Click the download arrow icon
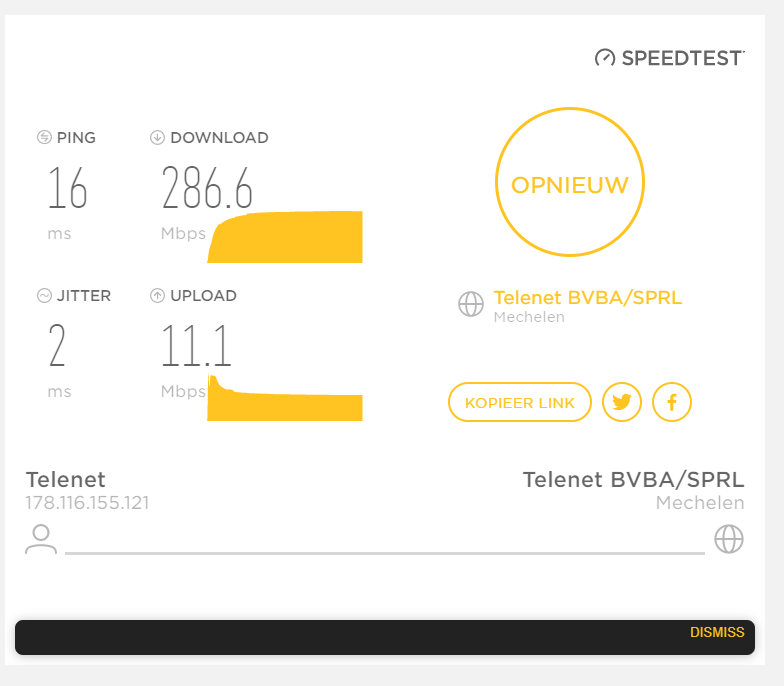This screenshot has width=784, height=686. point(157,137)
